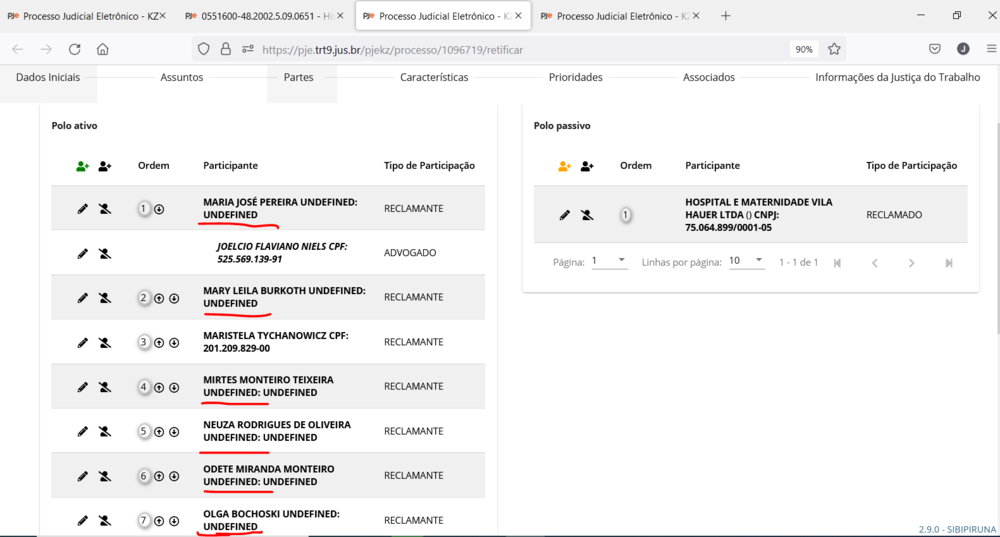Close the active Processo Judicial tab
Image resolution: width=1000 pixels, height=537 pixels.
(518, 16)
